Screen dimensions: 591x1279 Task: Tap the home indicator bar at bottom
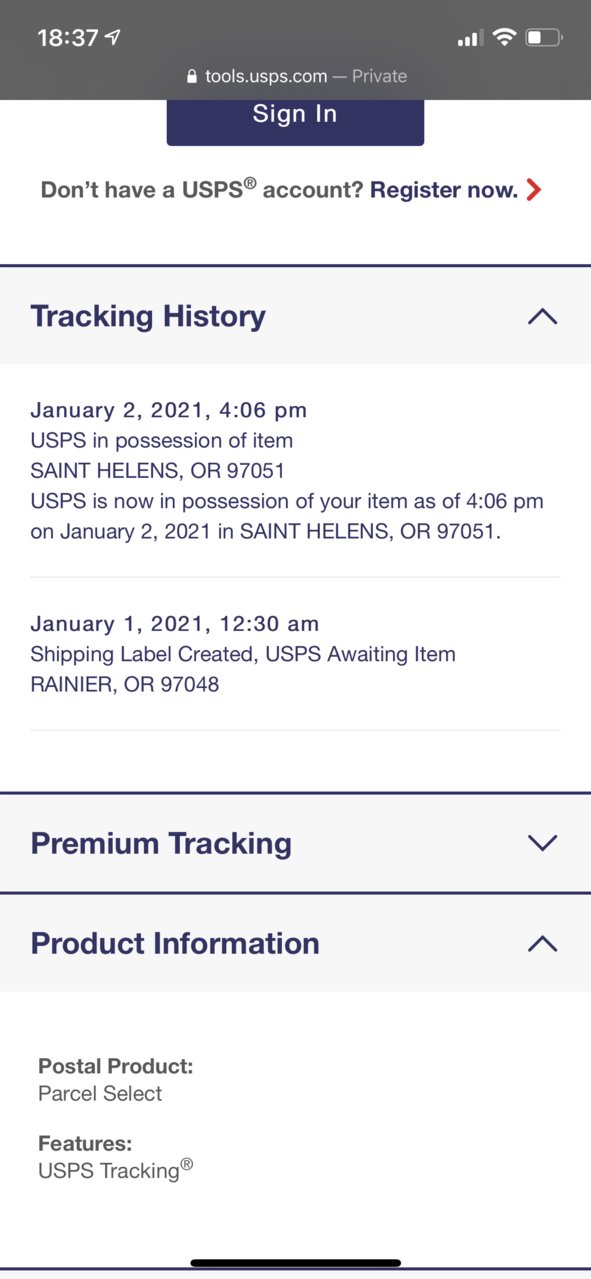coord(296,1263)
